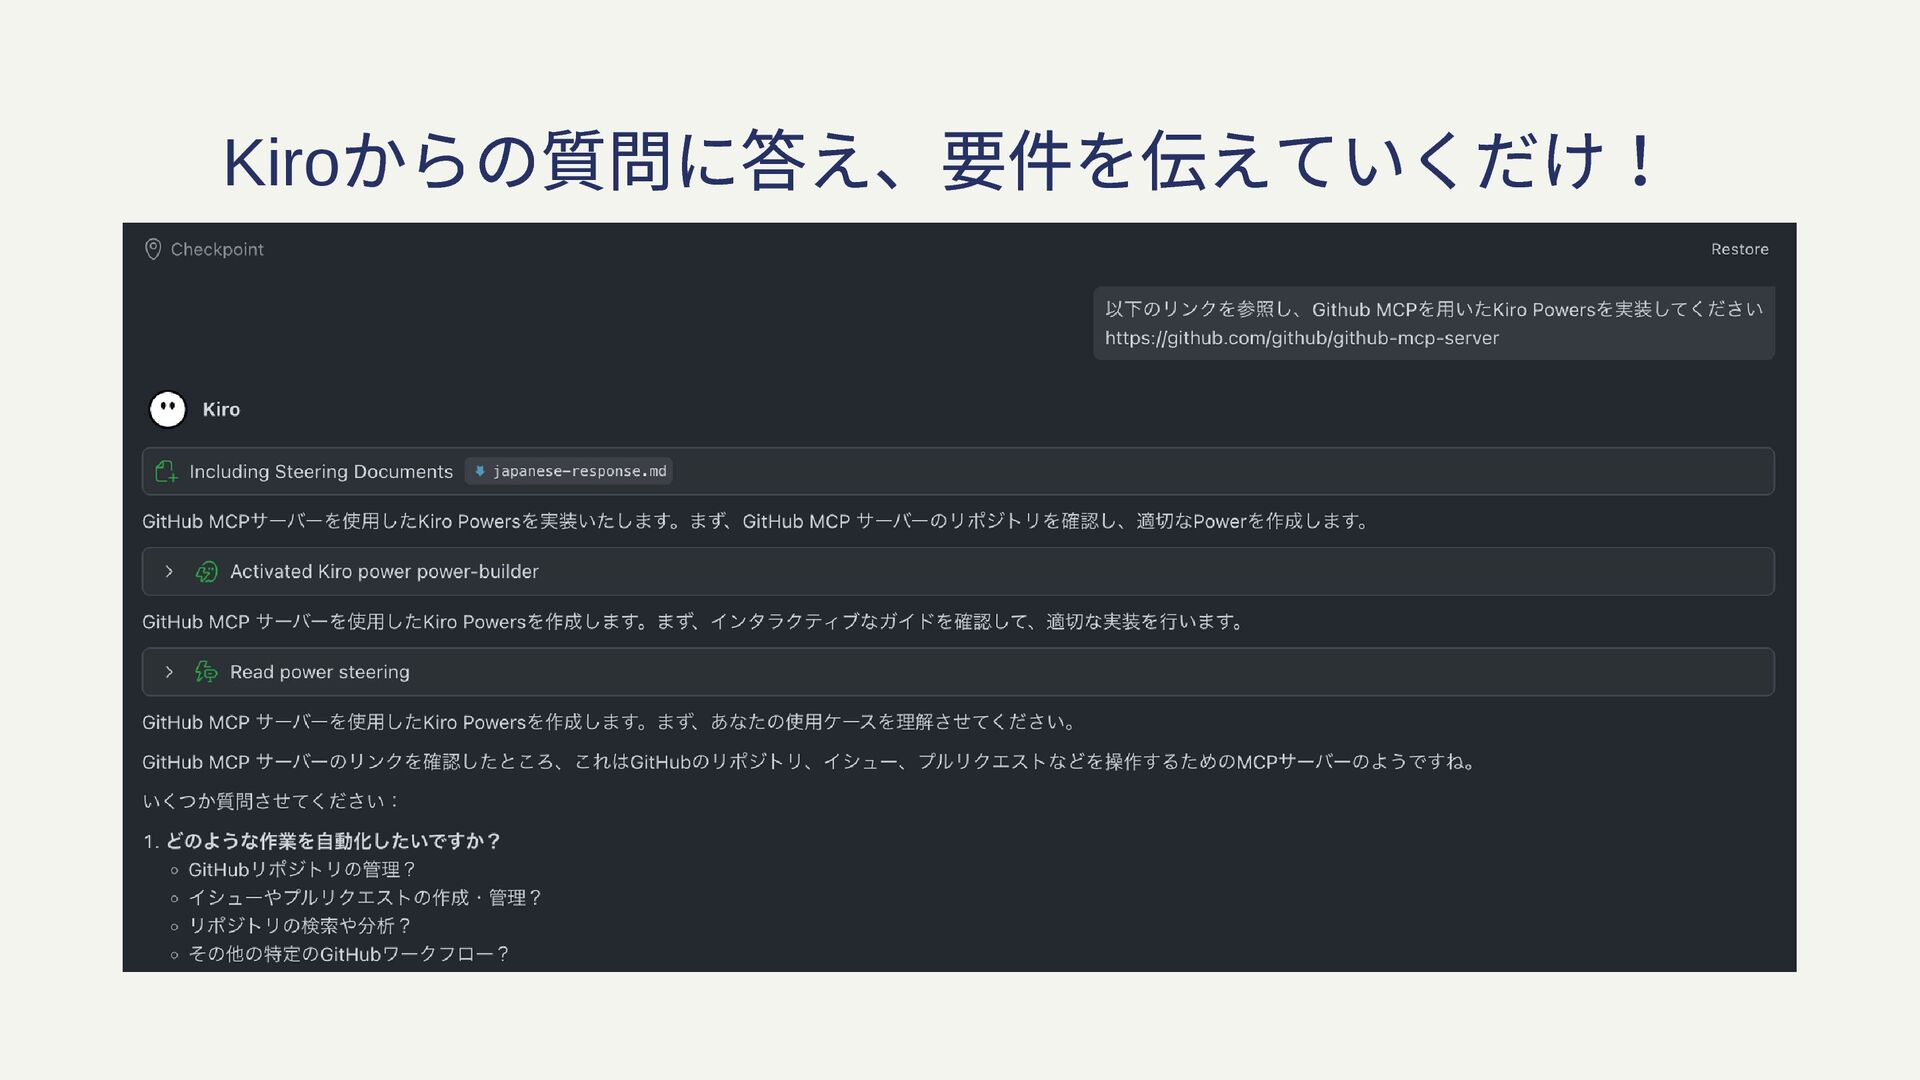Click the Kiro name label

click(221, 409)
